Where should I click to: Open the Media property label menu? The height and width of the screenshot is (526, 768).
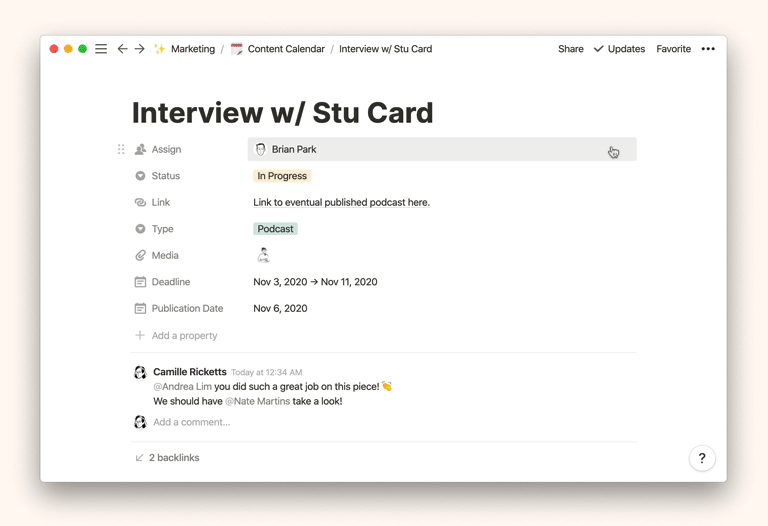pos(165,255)
